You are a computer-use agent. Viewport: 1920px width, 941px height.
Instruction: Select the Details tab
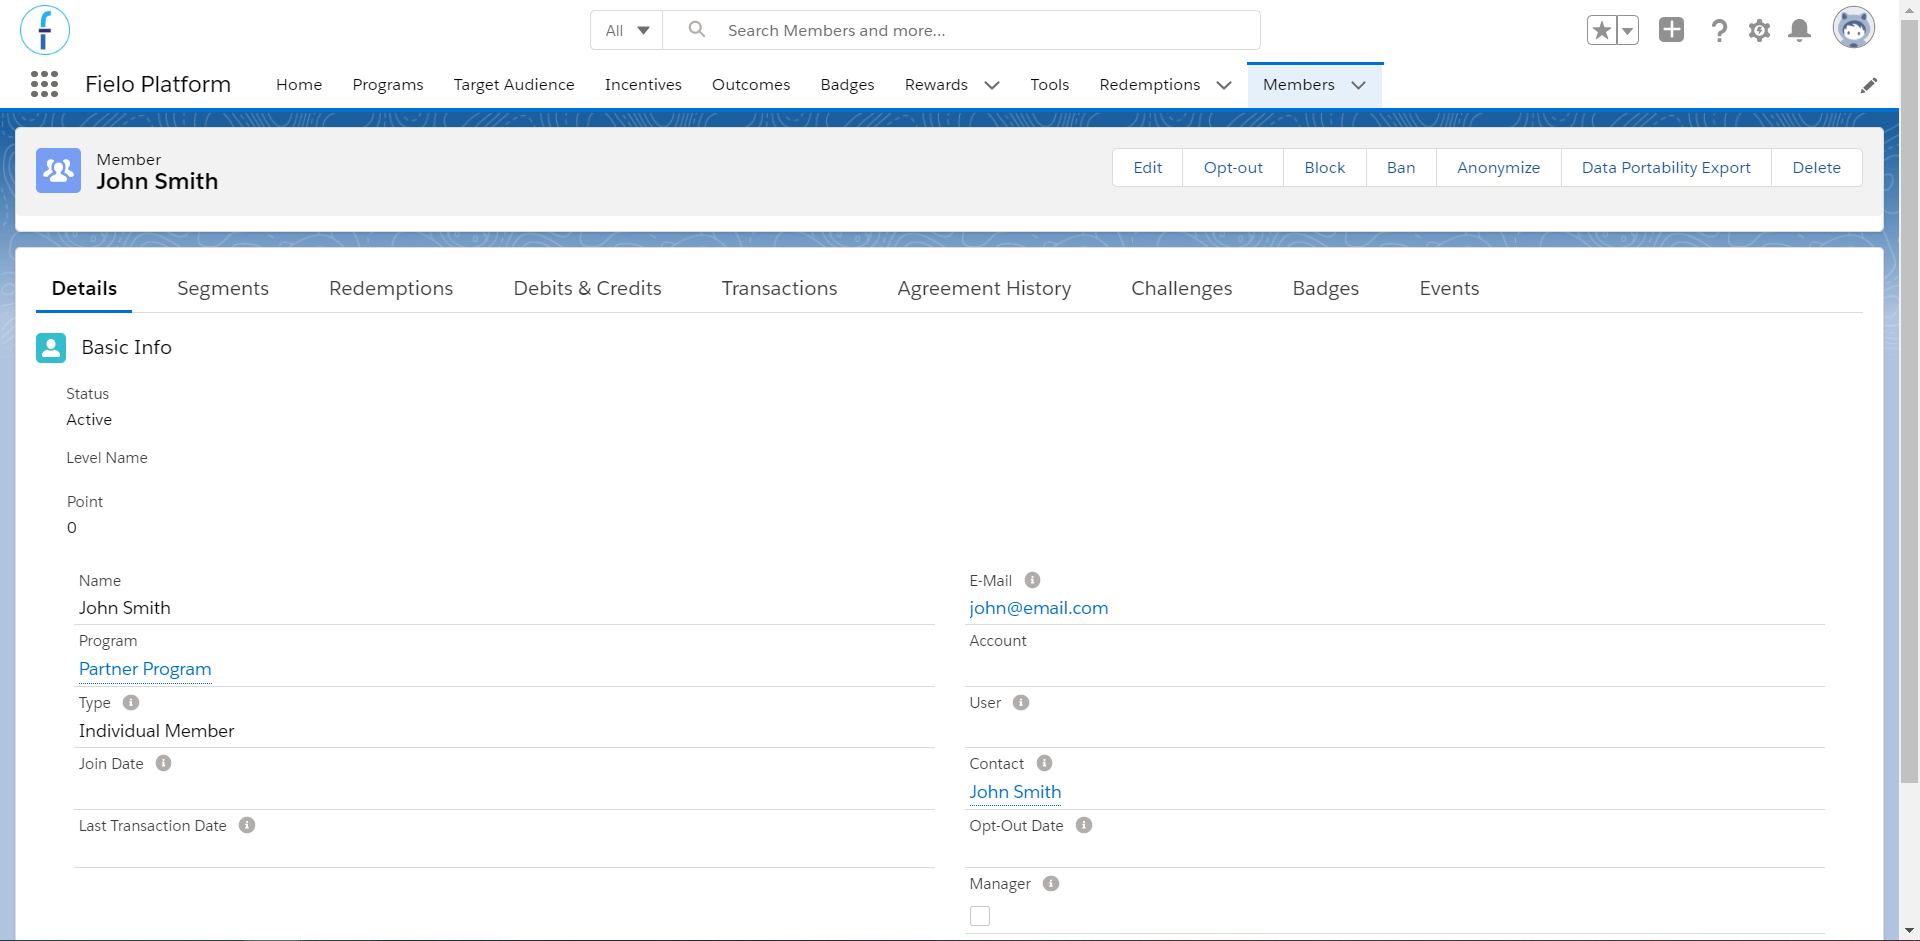pyautogui.click(x=84, y=288)
